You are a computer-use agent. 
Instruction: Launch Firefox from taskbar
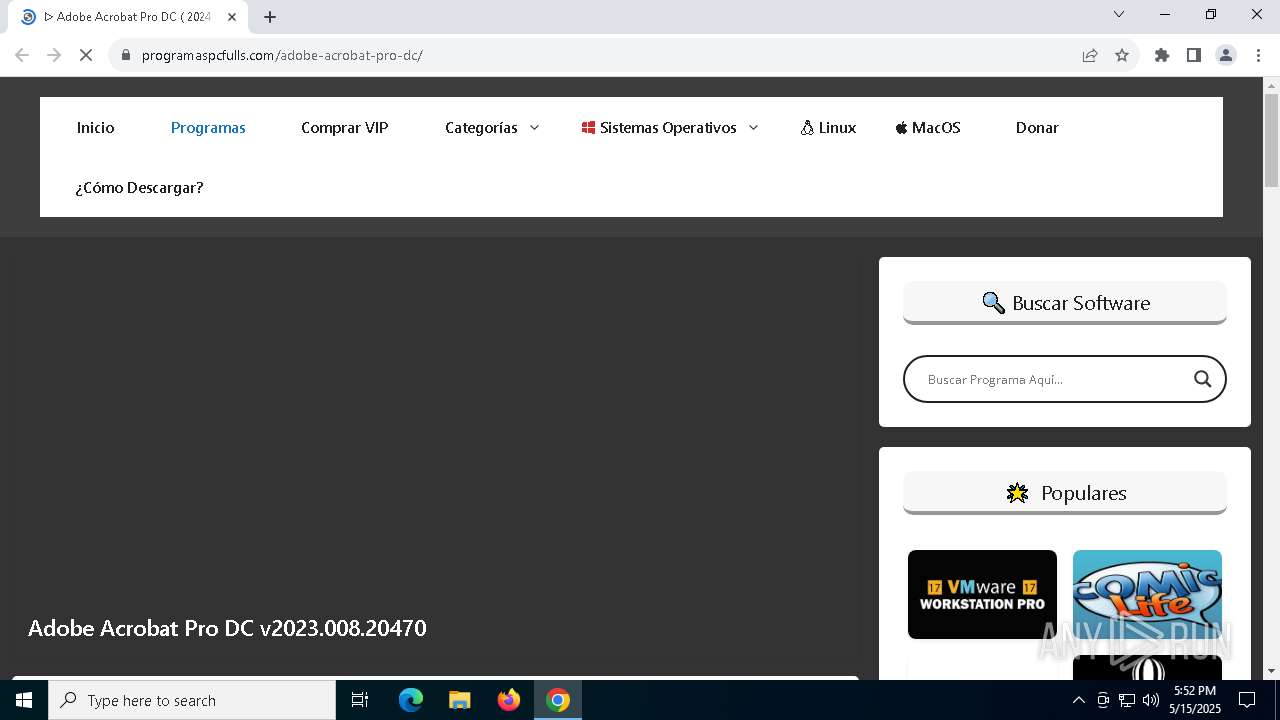tap(509, 700)
